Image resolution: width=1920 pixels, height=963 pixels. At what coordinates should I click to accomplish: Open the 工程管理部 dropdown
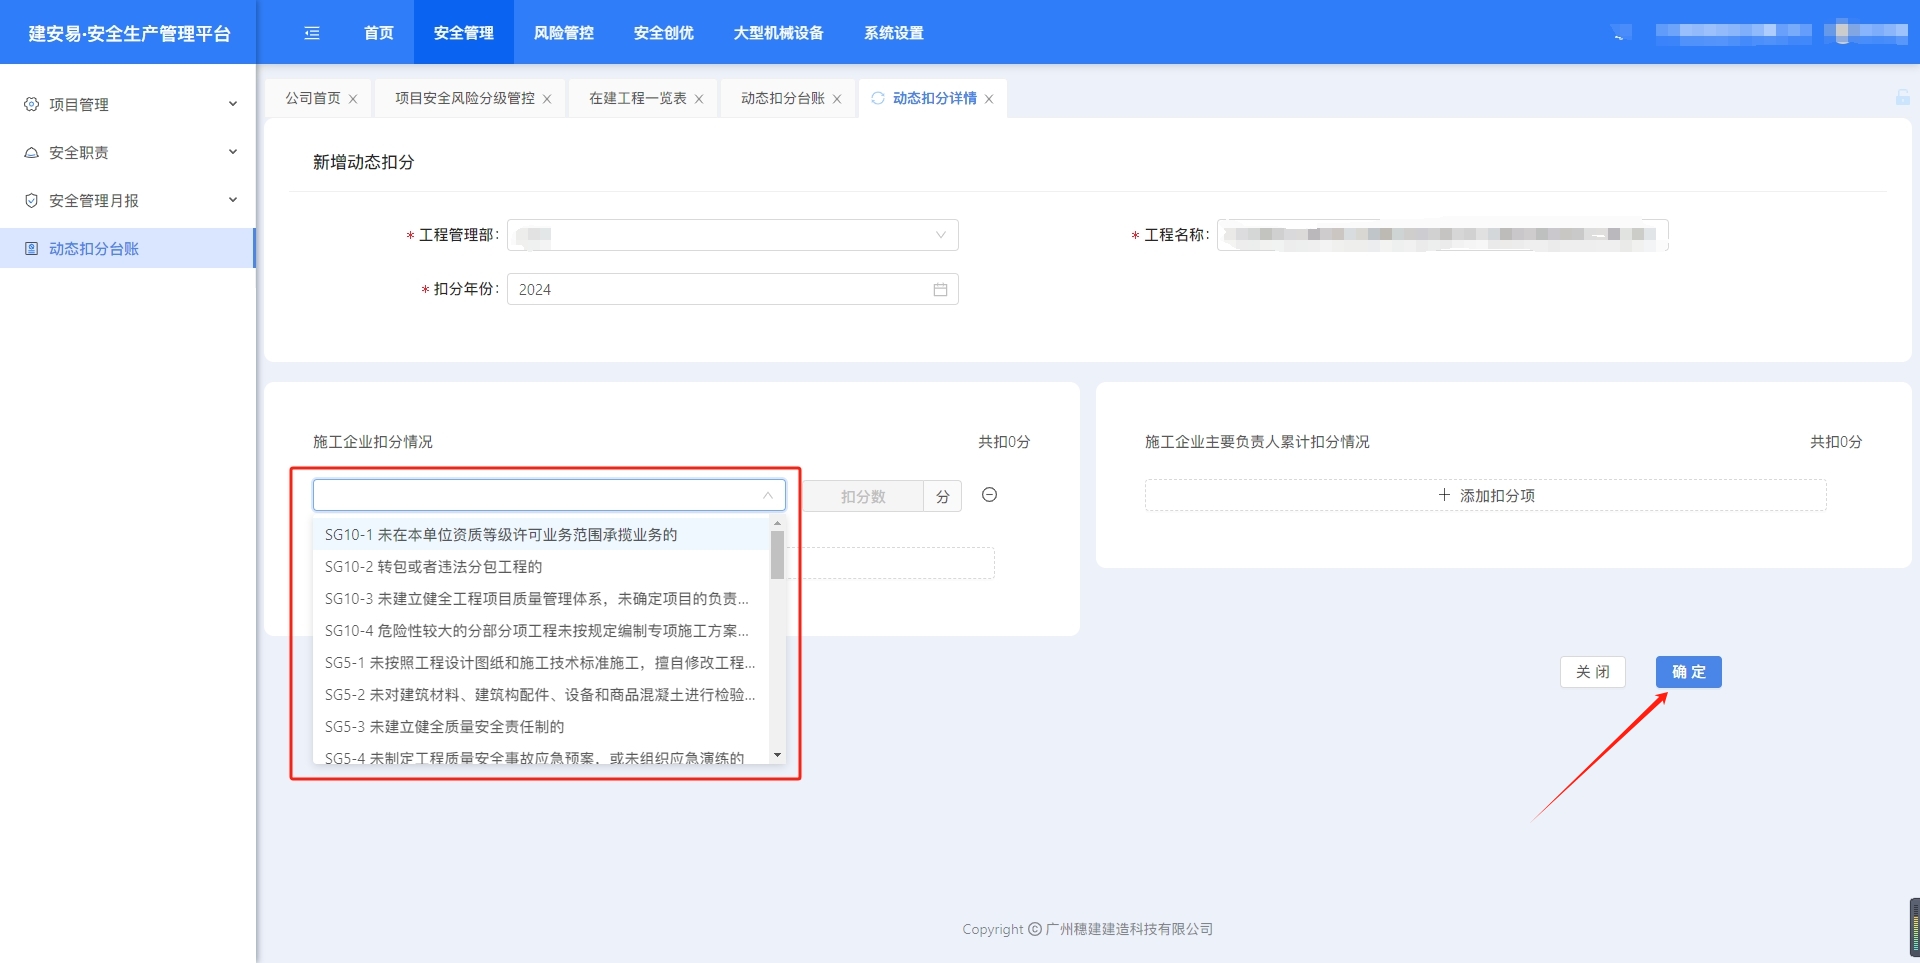click(x=732, y=235)
